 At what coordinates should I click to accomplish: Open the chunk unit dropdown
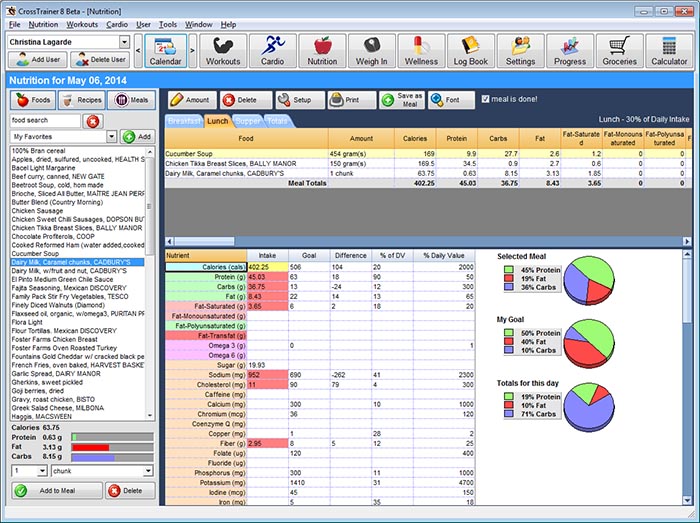point(148,471)
